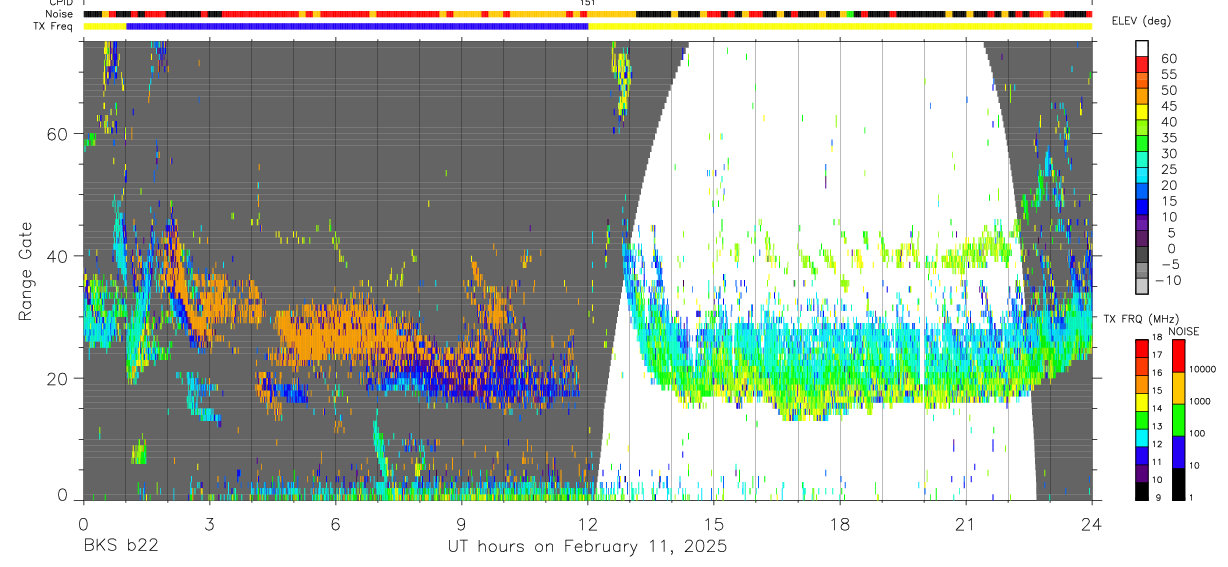Pick the blue swatch of the NOISE colorbar

[1178, 452]
